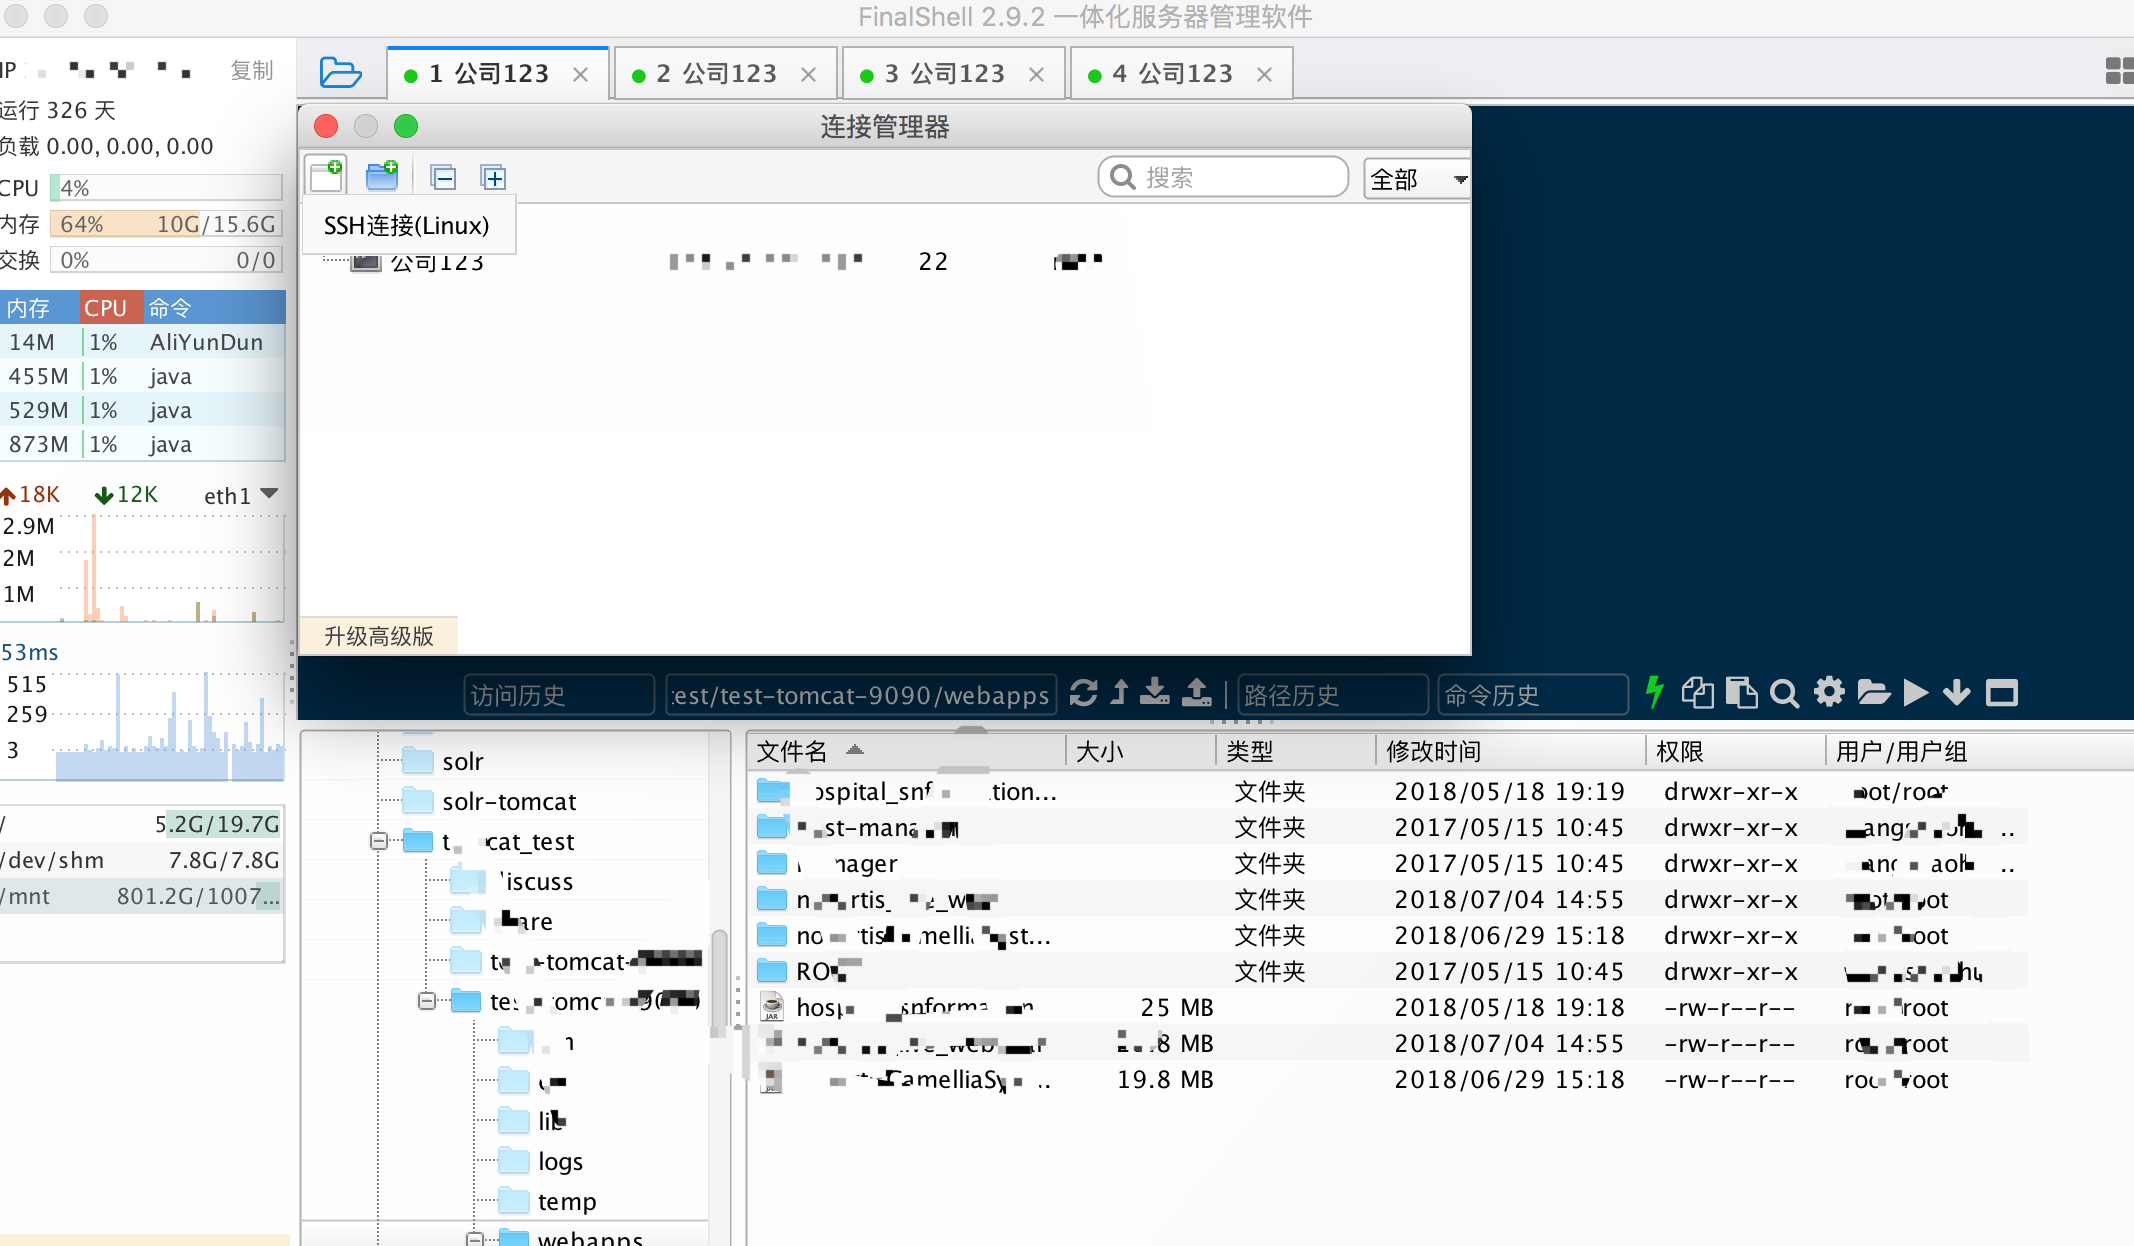Close tab 1 公司123
Viewport: 2134px width, 1246px height.
click(x=580, y=75)
